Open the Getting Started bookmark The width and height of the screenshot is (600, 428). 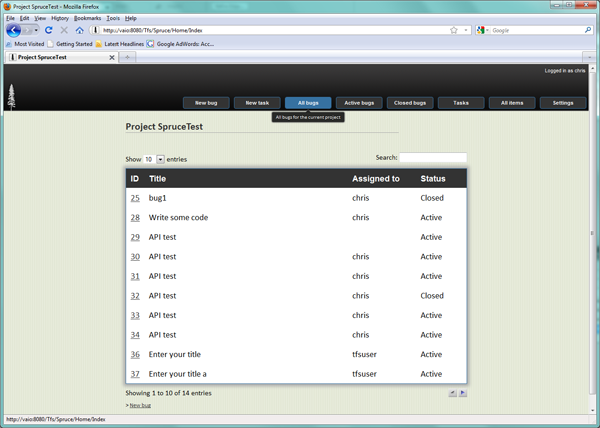point(70,44)
